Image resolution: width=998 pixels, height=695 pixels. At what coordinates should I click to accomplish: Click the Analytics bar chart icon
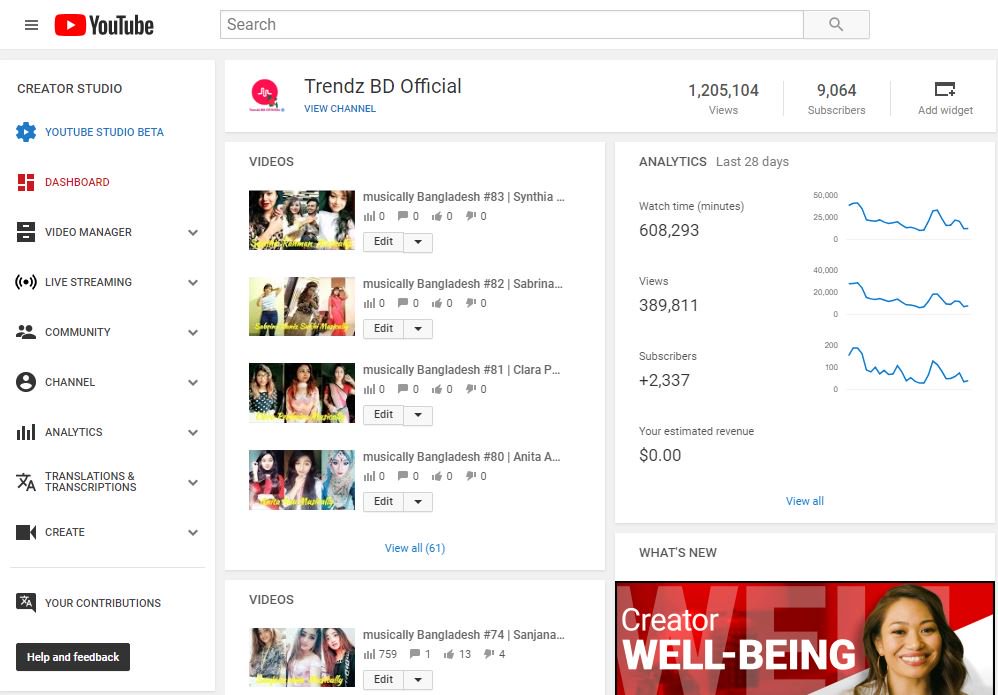(x=26, y=432)
